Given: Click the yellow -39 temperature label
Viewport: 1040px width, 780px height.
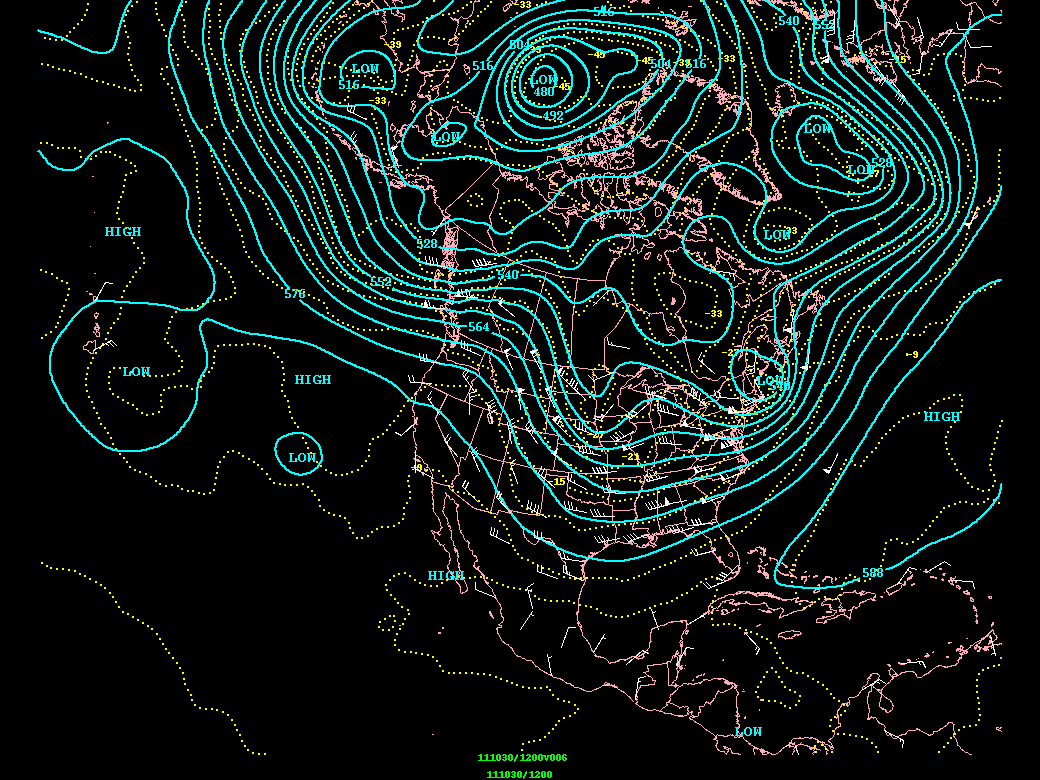Looking at the screenshot, I should [394, 45].
